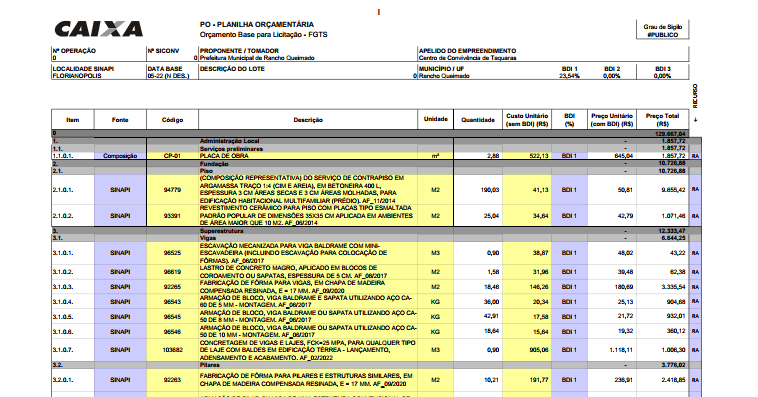Click item number 3.1.0.1.
The height and width of the screenshot is (397, 758).
coord(63,253)
